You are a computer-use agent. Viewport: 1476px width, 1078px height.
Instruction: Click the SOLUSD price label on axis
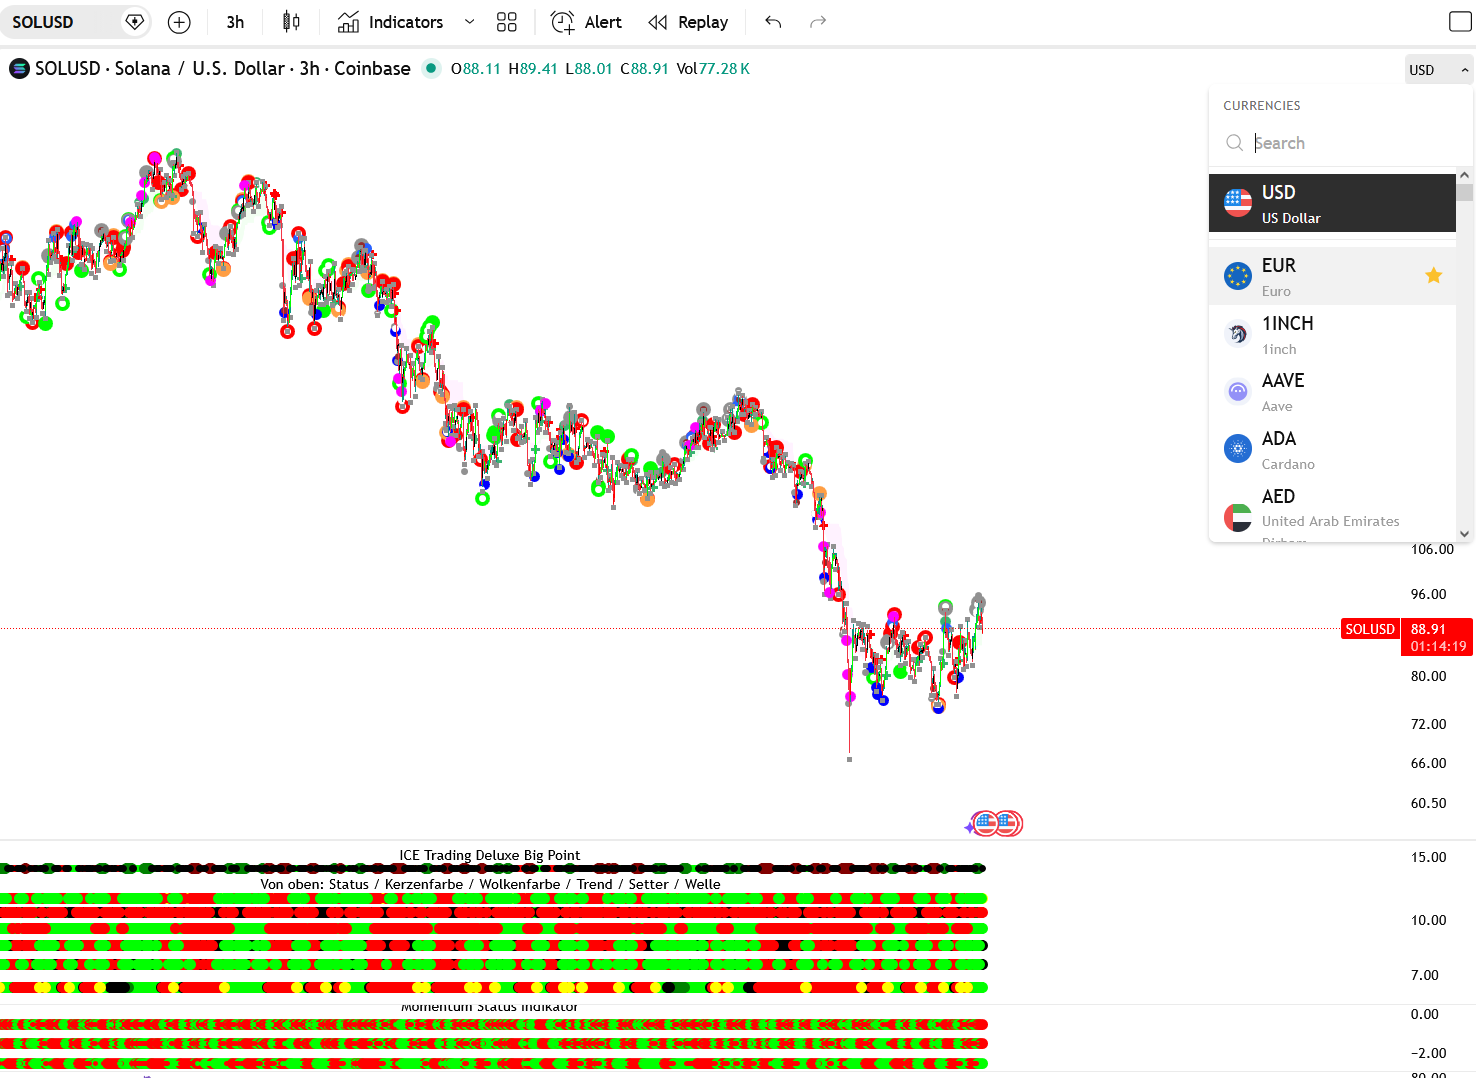[x=1369, y=629]
